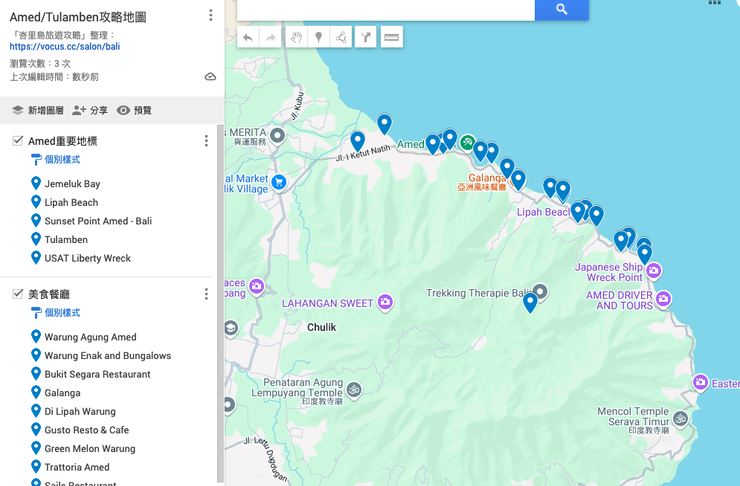Image resolution: width=740 pixels, height=486 pixels.
Task: Open 美食餐廳 layer options menu
Action: [x=206, y=294]
